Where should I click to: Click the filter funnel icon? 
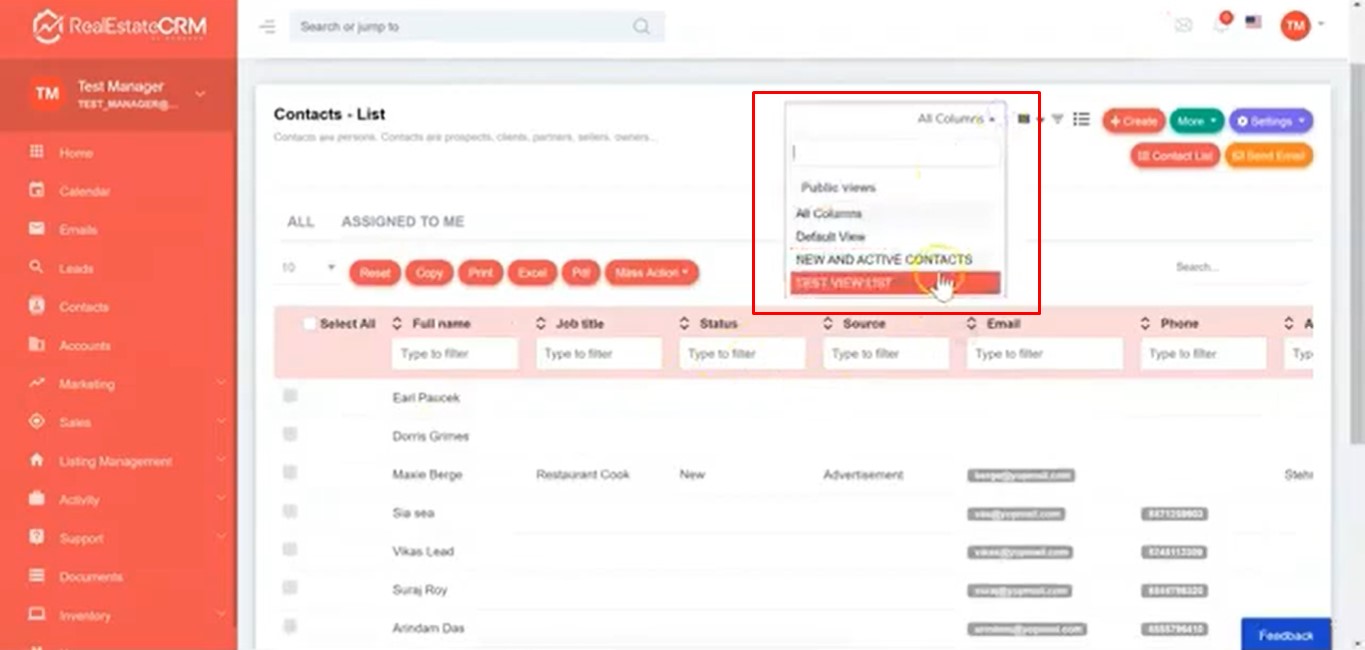tap(1057, 120)
